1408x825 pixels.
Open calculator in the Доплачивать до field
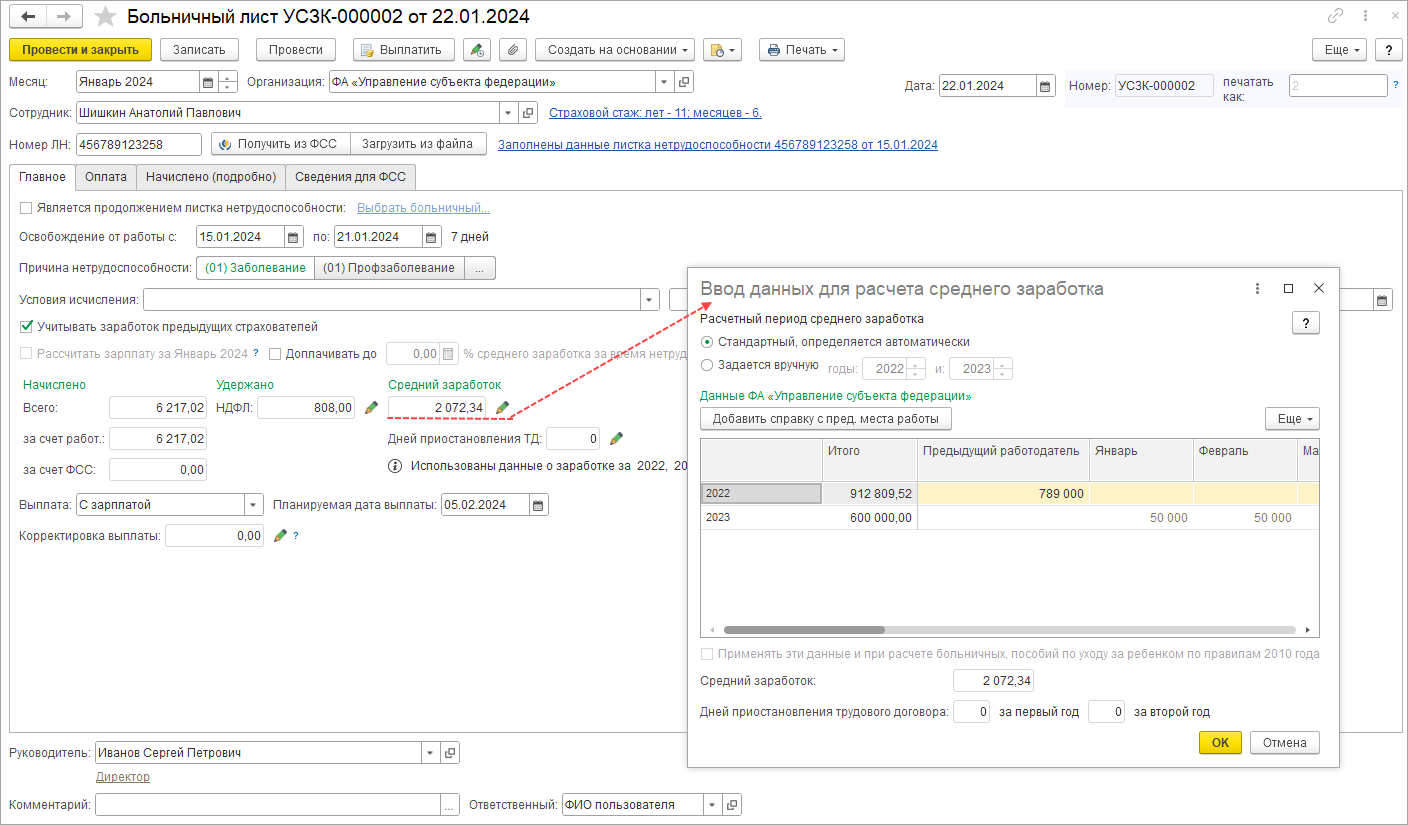coord(449,353)
